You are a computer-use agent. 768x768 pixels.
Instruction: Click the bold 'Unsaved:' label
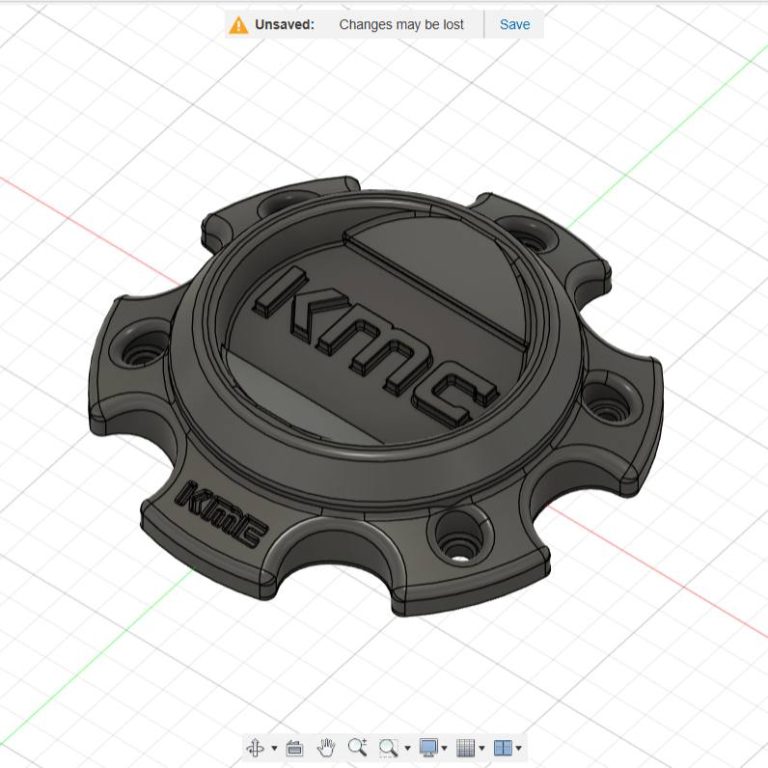pyautogui.click(x=284, y=24)
